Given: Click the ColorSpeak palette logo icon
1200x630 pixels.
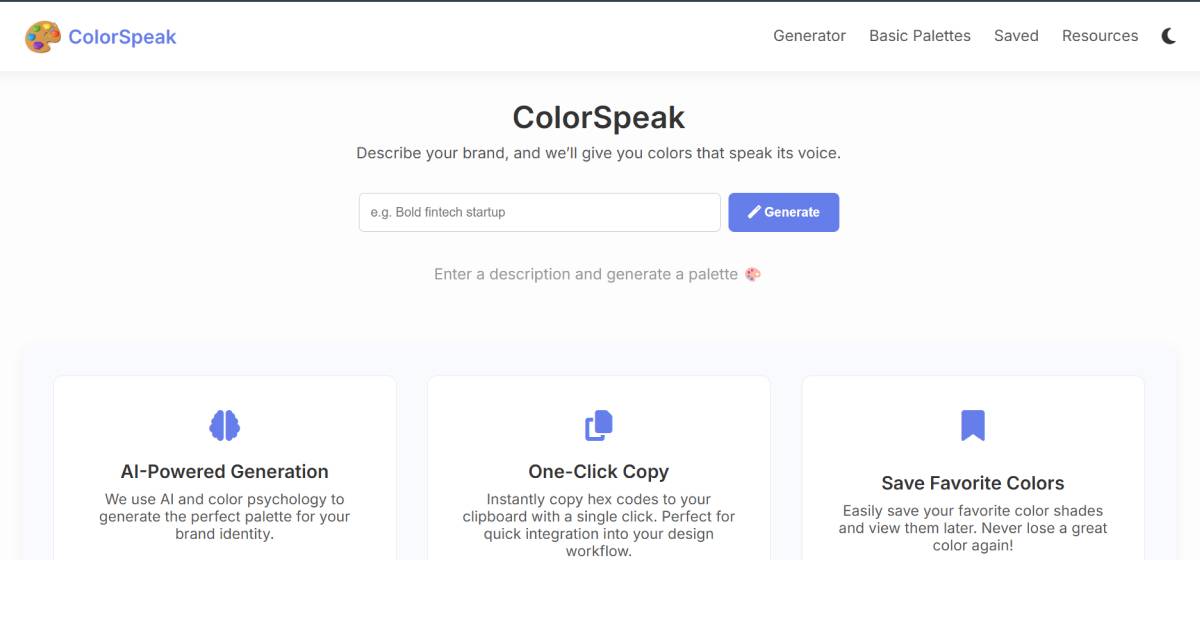Looking at the screenshot, I should [x=43, y=37].
